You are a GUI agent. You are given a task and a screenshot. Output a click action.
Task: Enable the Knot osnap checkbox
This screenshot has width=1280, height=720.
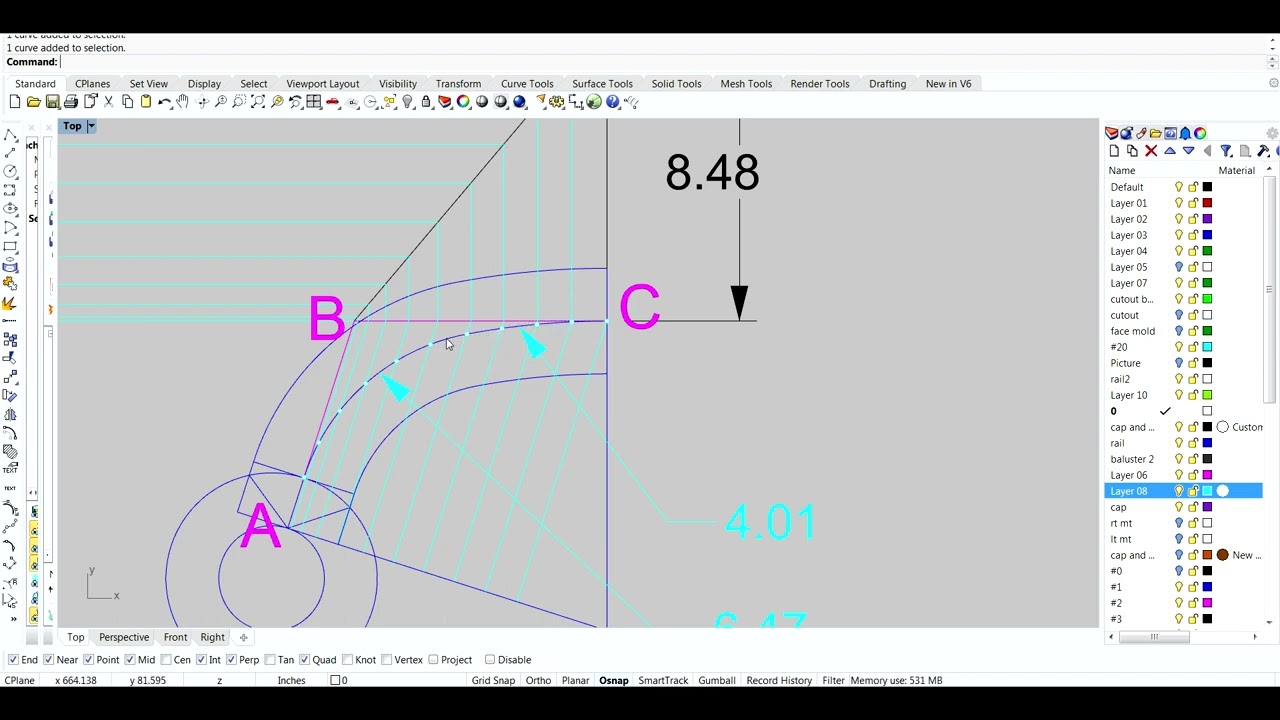point(347,660)
